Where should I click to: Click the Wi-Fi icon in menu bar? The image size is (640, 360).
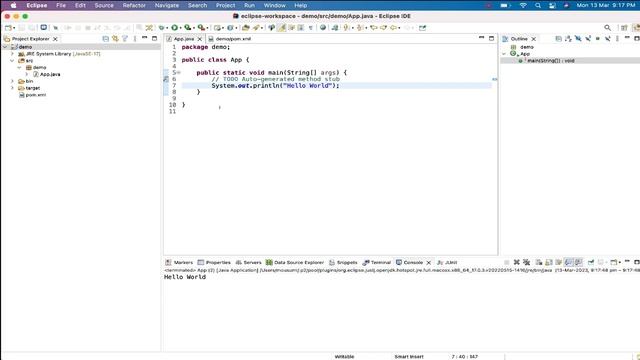tap(523, 5)
